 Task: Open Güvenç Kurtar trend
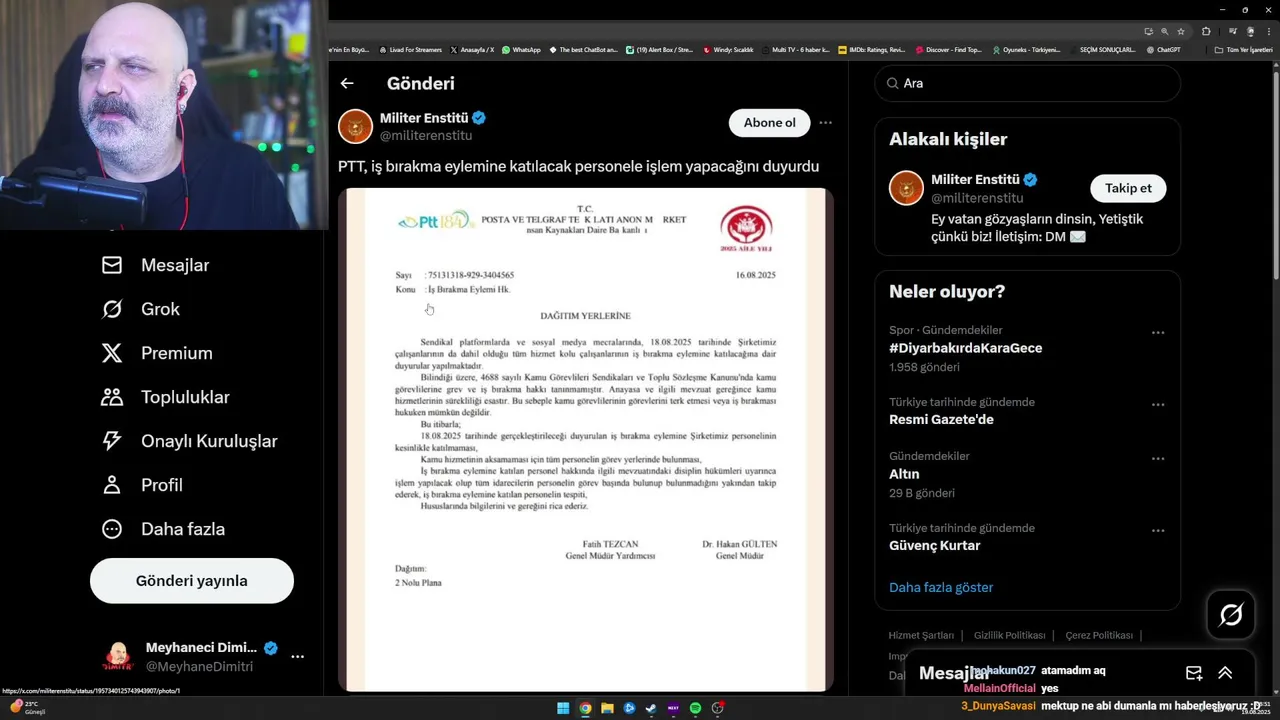point(934,546)
